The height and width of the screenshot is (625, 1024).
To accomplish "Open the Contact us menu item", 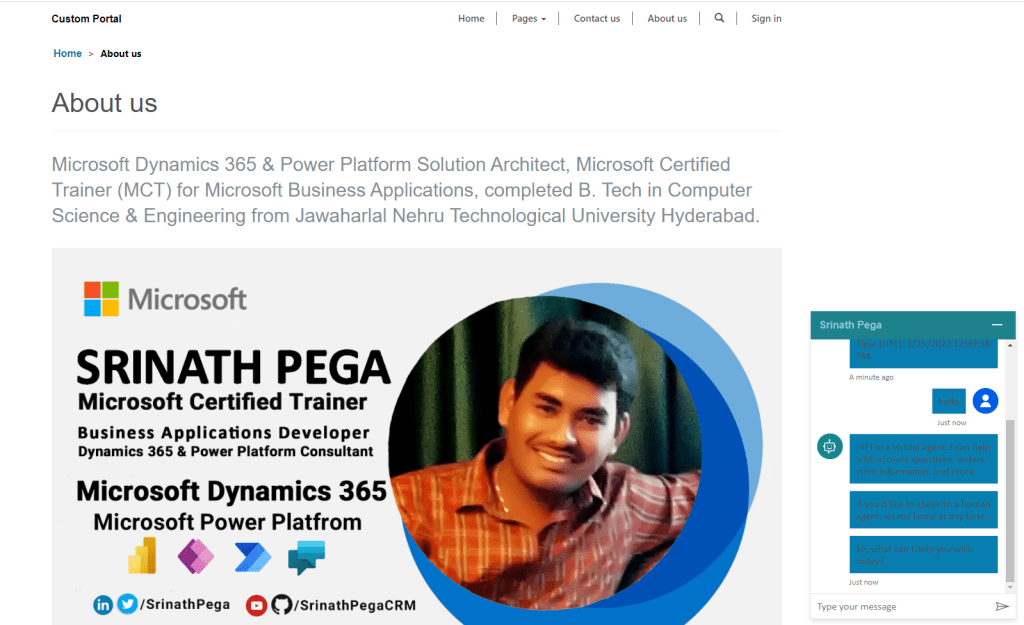I will (x=596, y=19).
